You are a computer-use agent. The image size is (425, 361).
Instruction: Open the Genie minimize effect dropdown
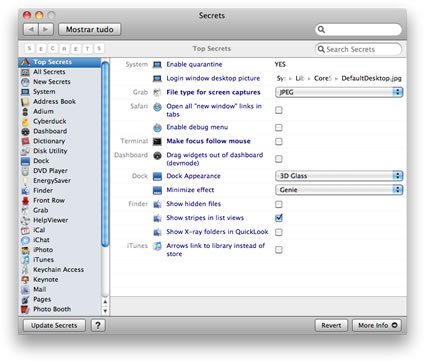click(339, 190)
